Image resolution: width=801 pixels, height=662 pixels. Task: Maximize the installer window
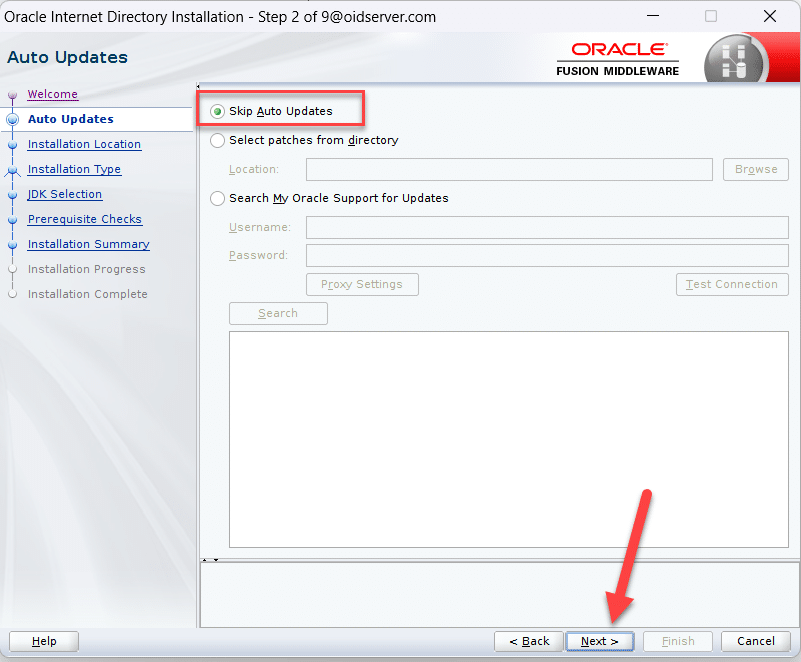pos(711,17)
